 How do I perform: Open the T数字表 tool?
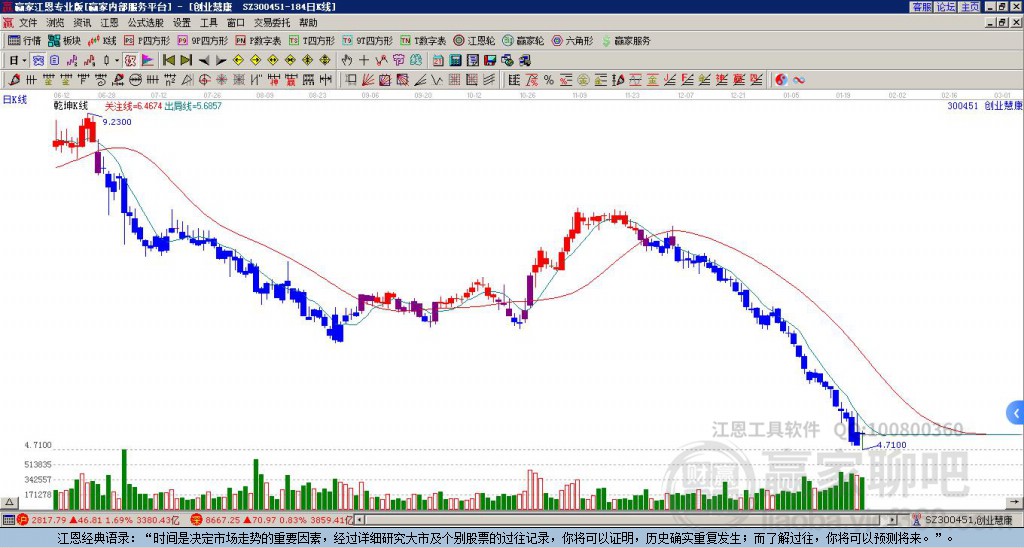(423, 40)
